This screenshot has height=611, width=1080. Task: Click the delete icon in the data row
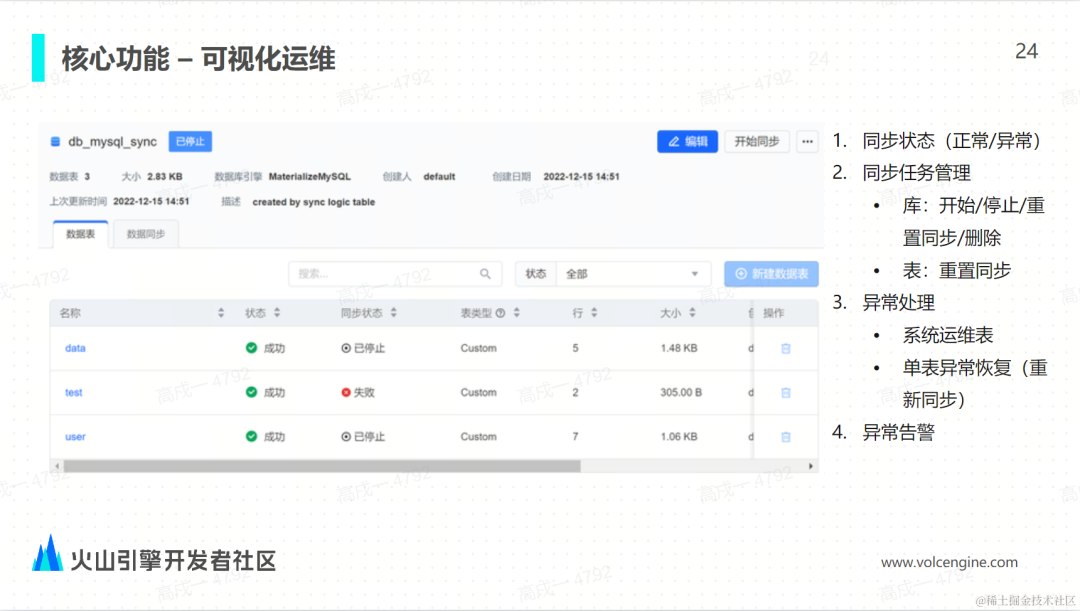click(x=786, y=349)
